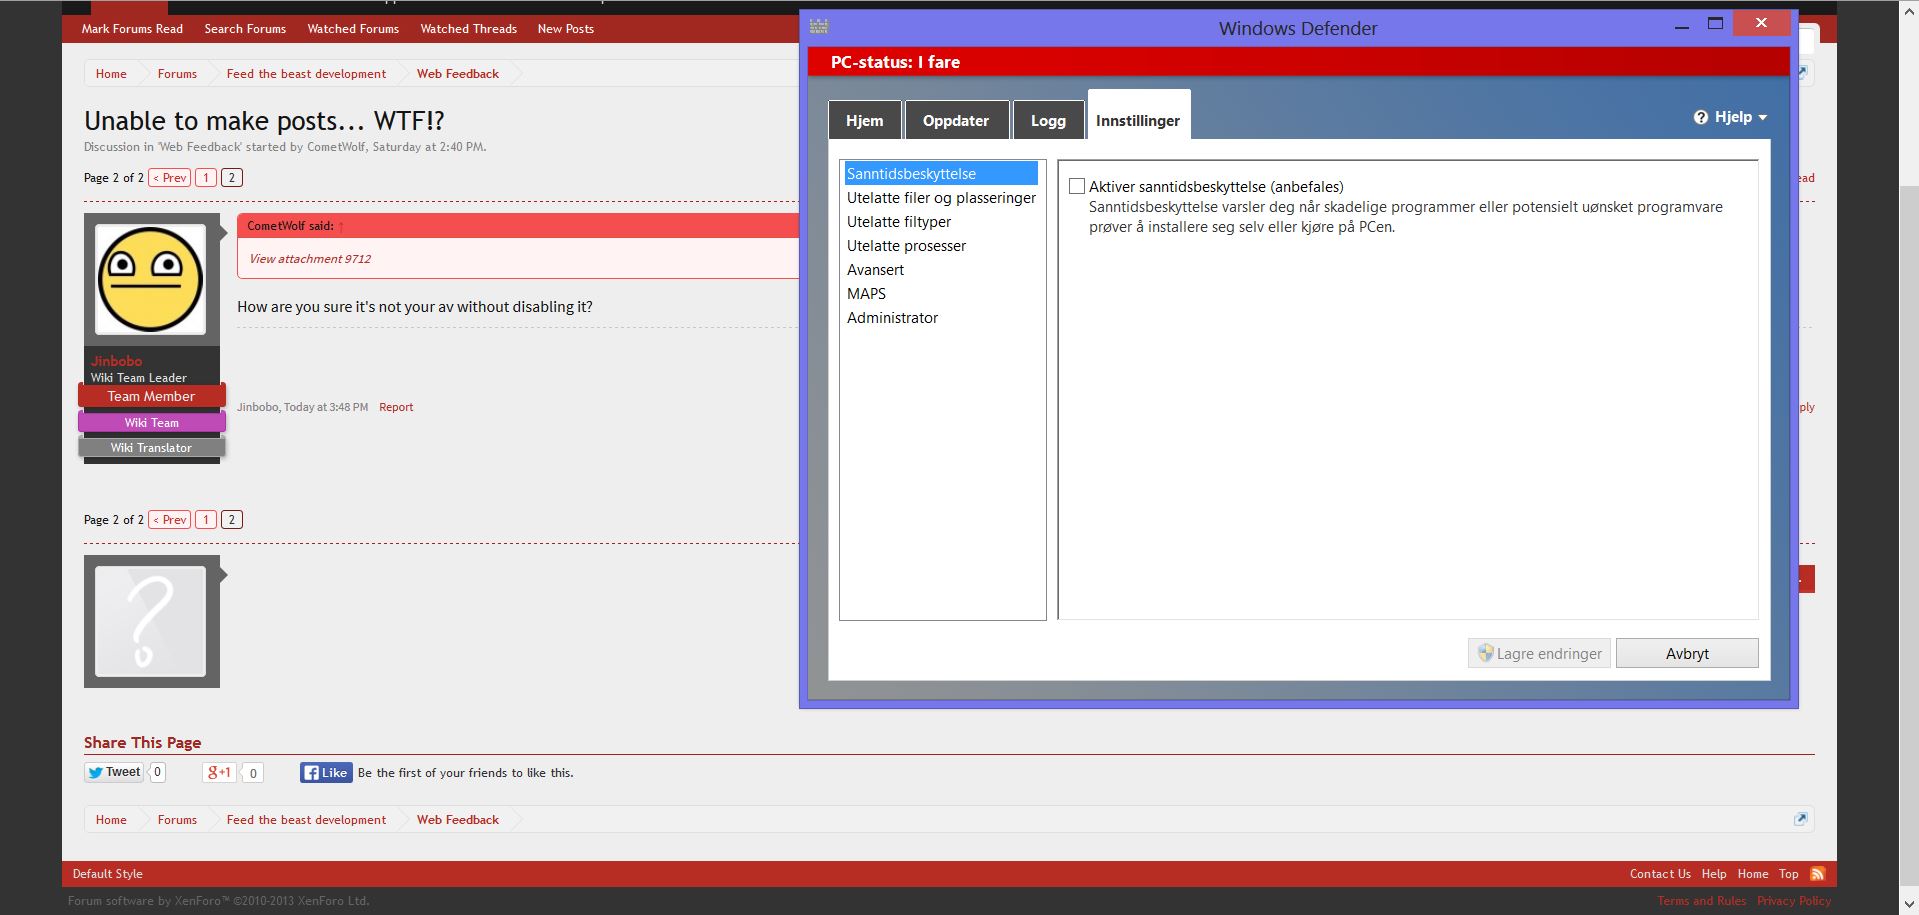
Task: Select Utelatte filer og plasseringer
Action: coord(941,198)
